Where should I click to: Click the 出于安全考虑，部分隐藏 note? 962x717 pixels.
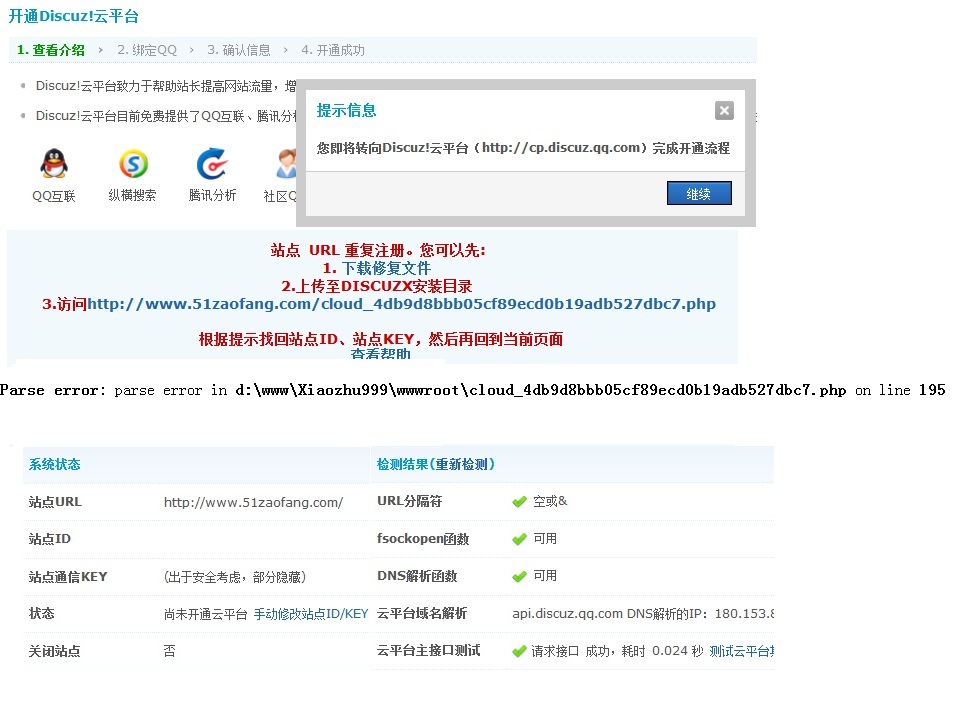pos(235,577)
